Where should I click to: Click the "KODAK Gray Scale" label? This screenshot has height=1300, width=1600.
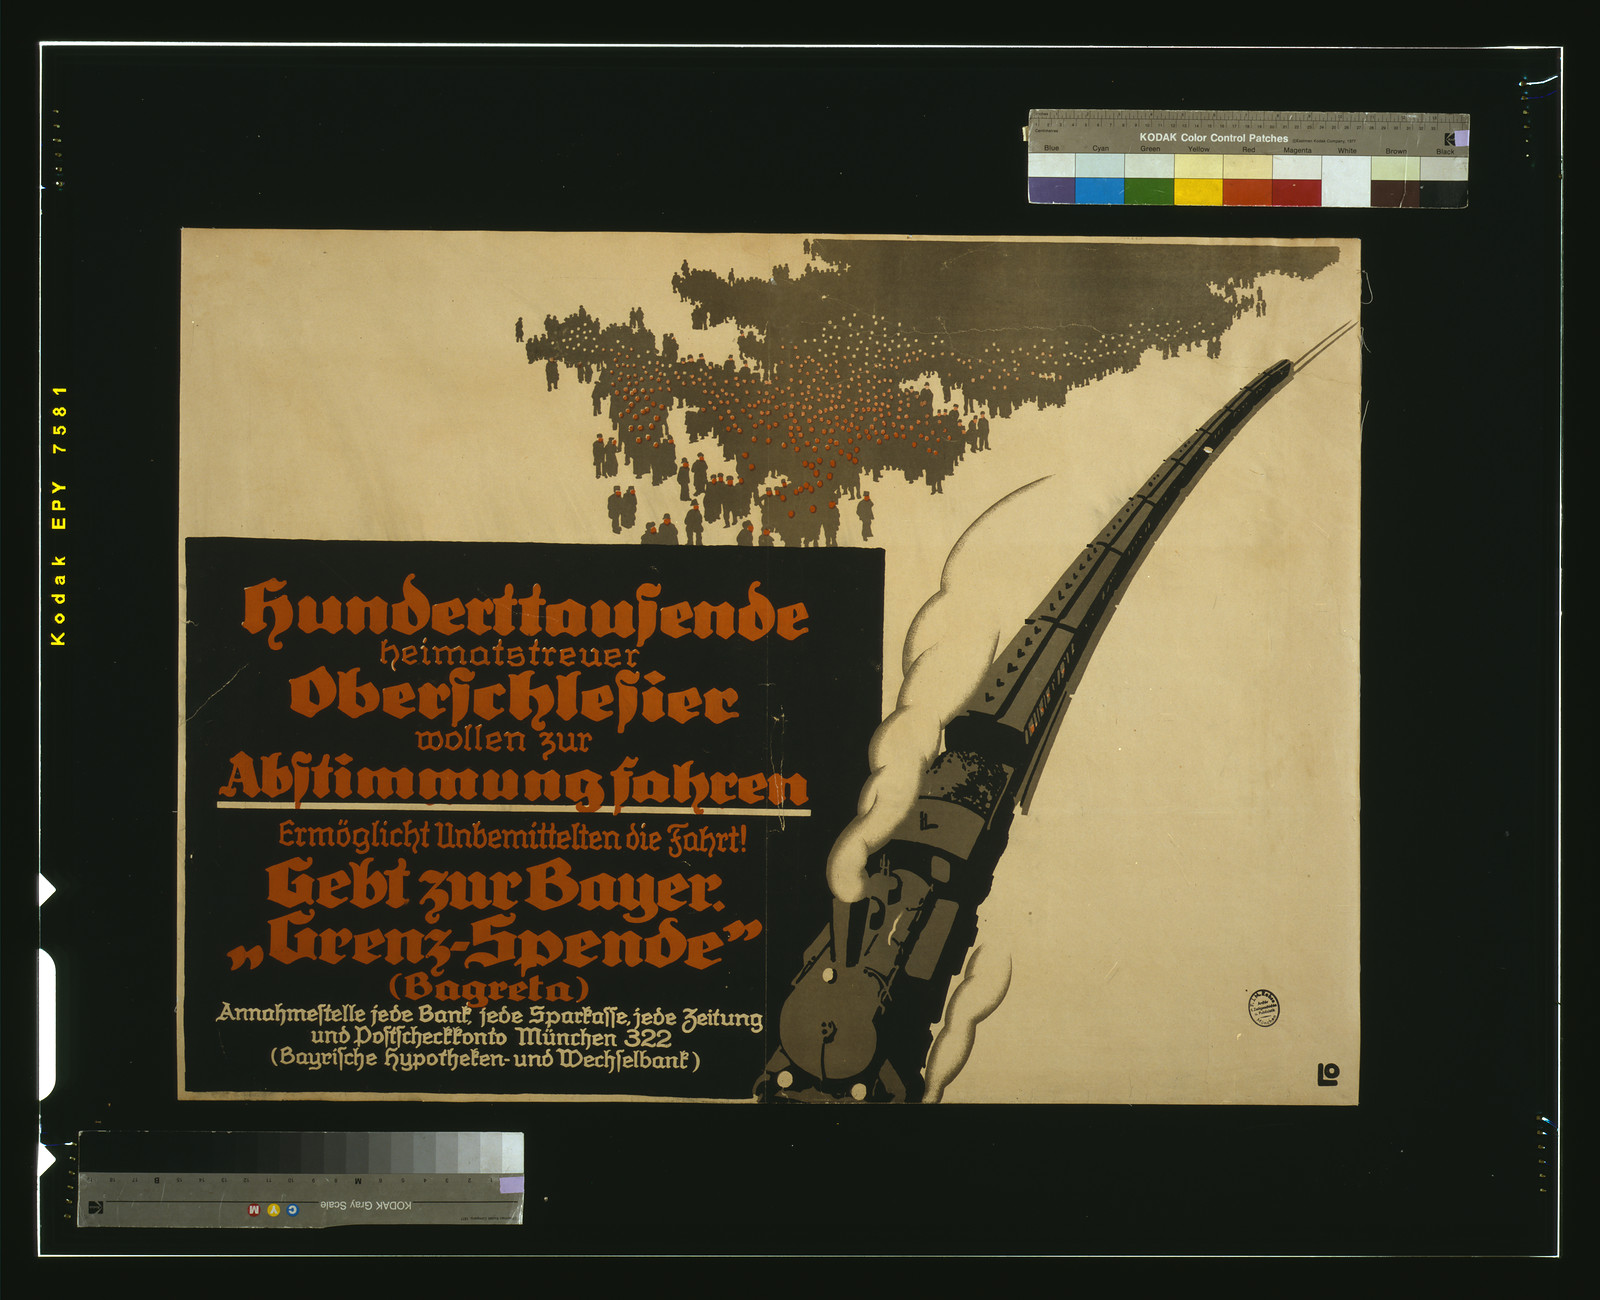(366, 1205)
